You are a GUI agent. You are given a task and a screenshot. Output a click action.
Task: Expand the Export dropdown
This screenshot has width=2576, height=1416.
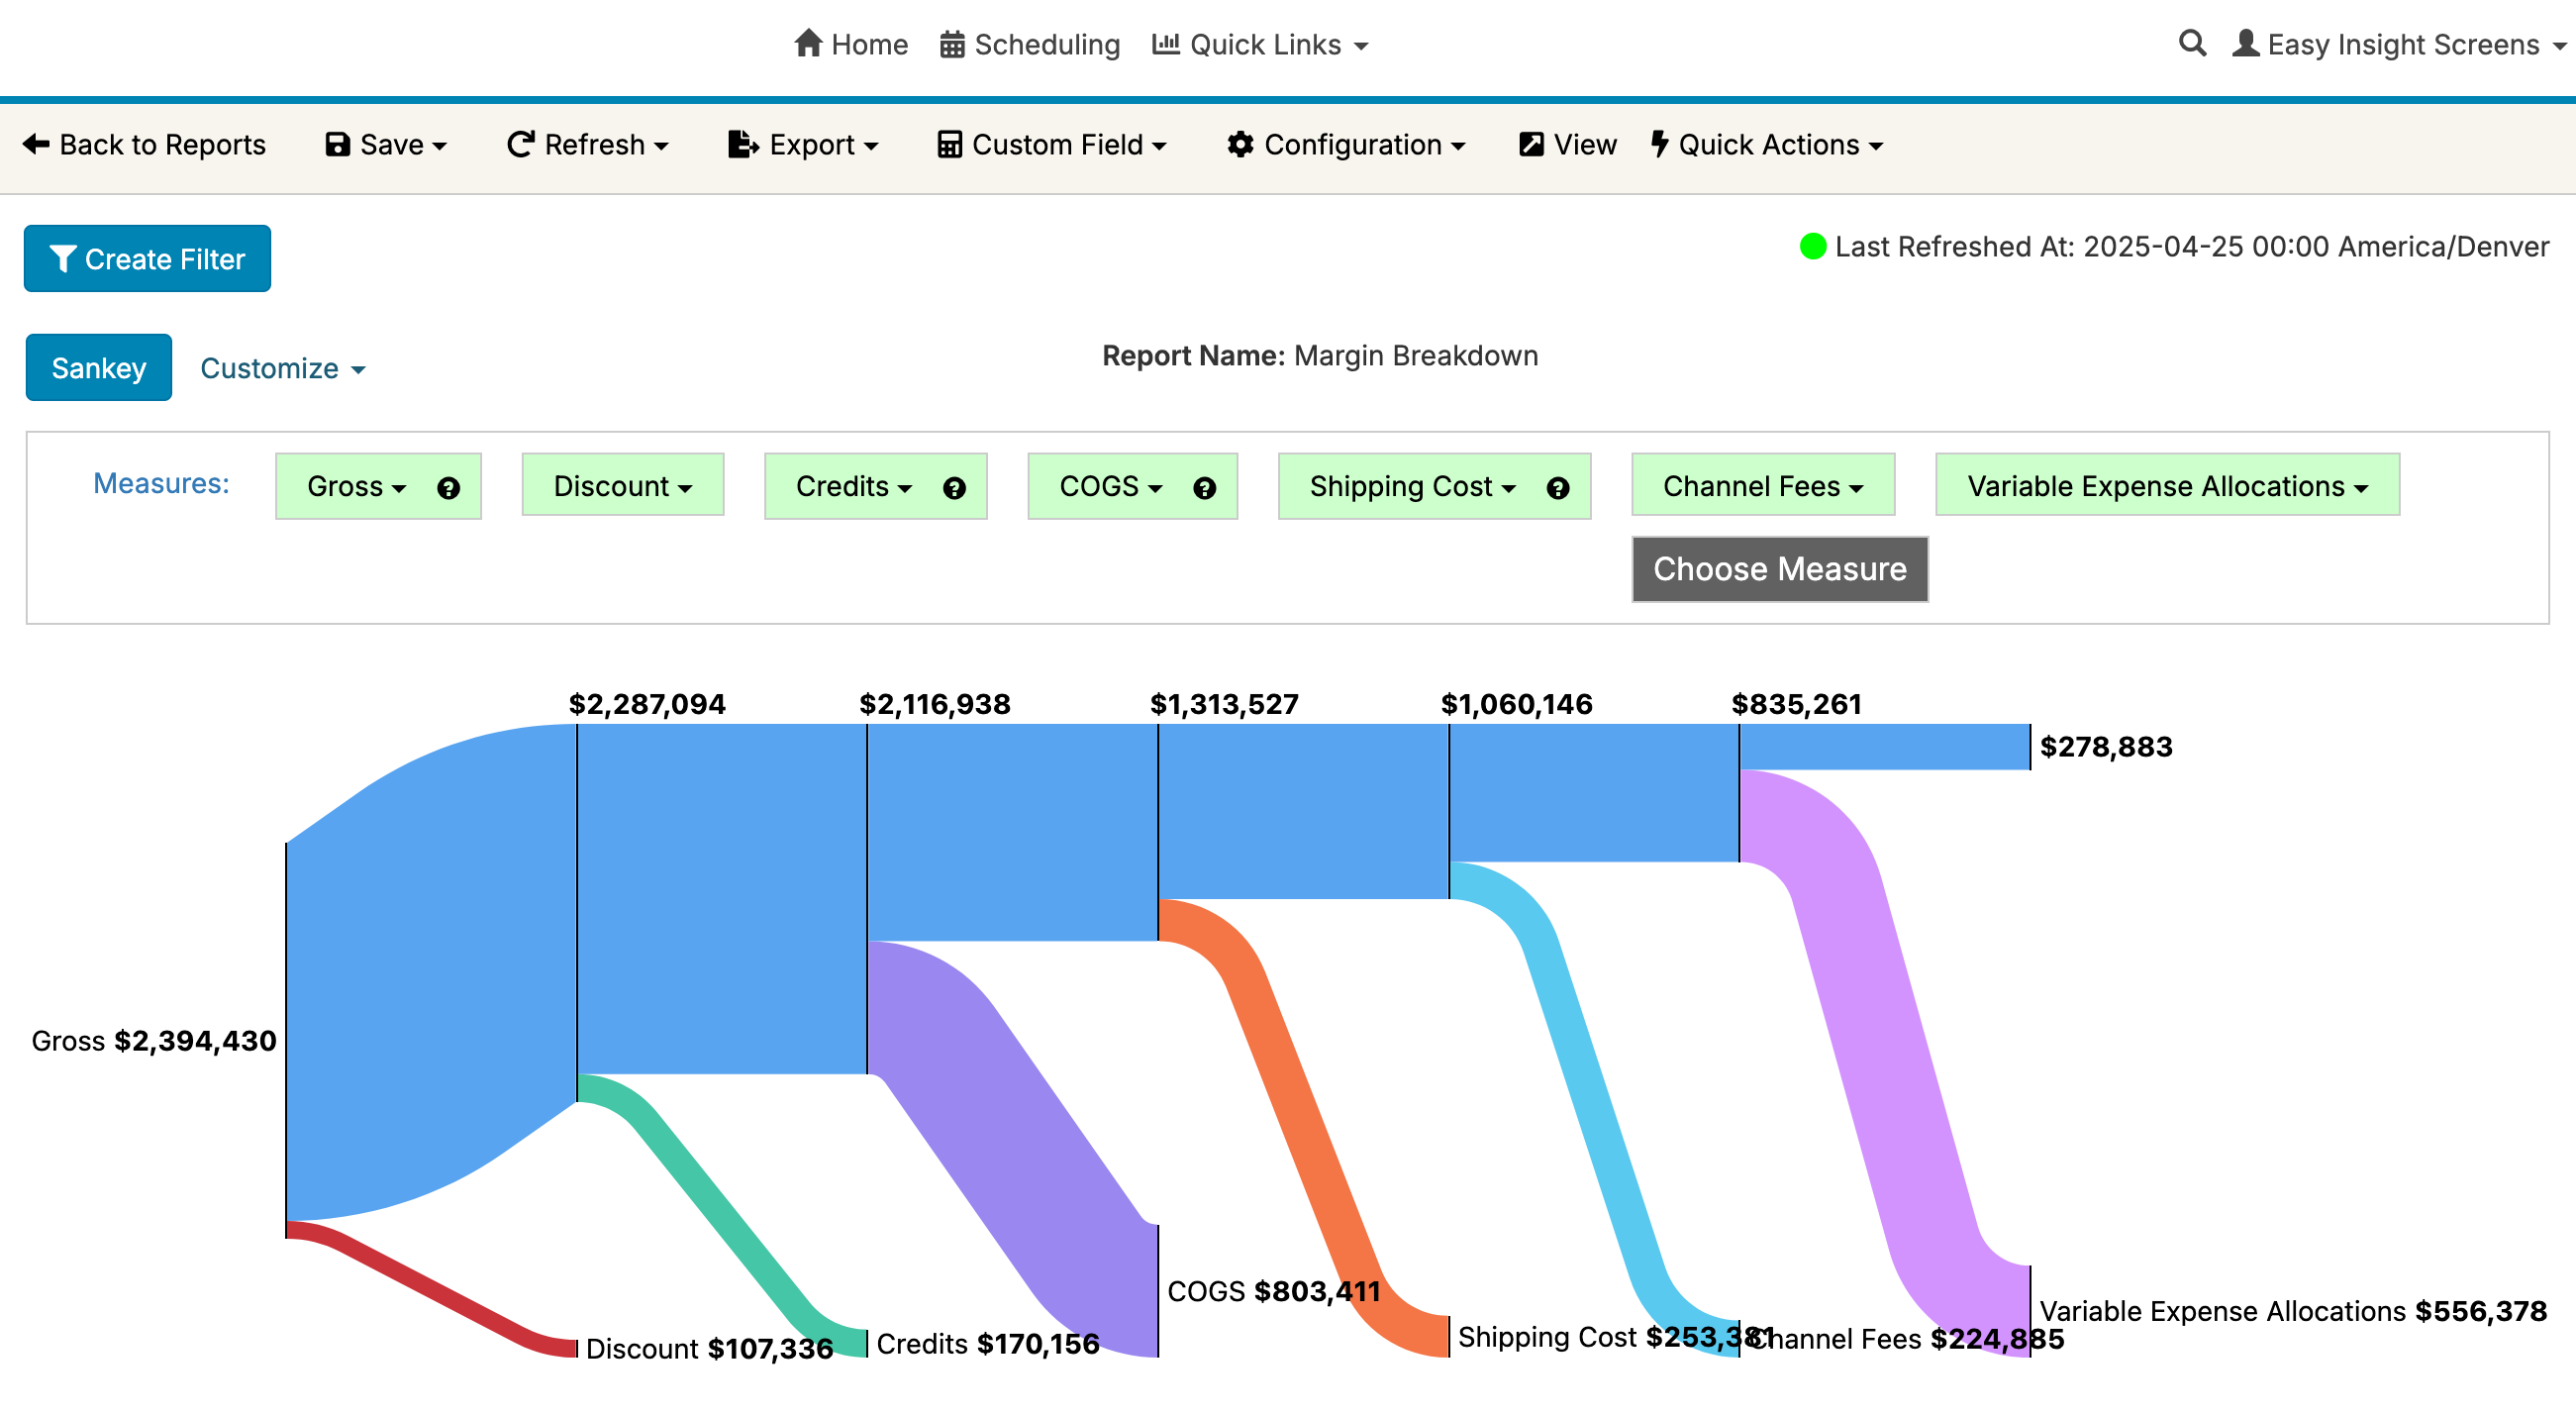pos(803,145)
